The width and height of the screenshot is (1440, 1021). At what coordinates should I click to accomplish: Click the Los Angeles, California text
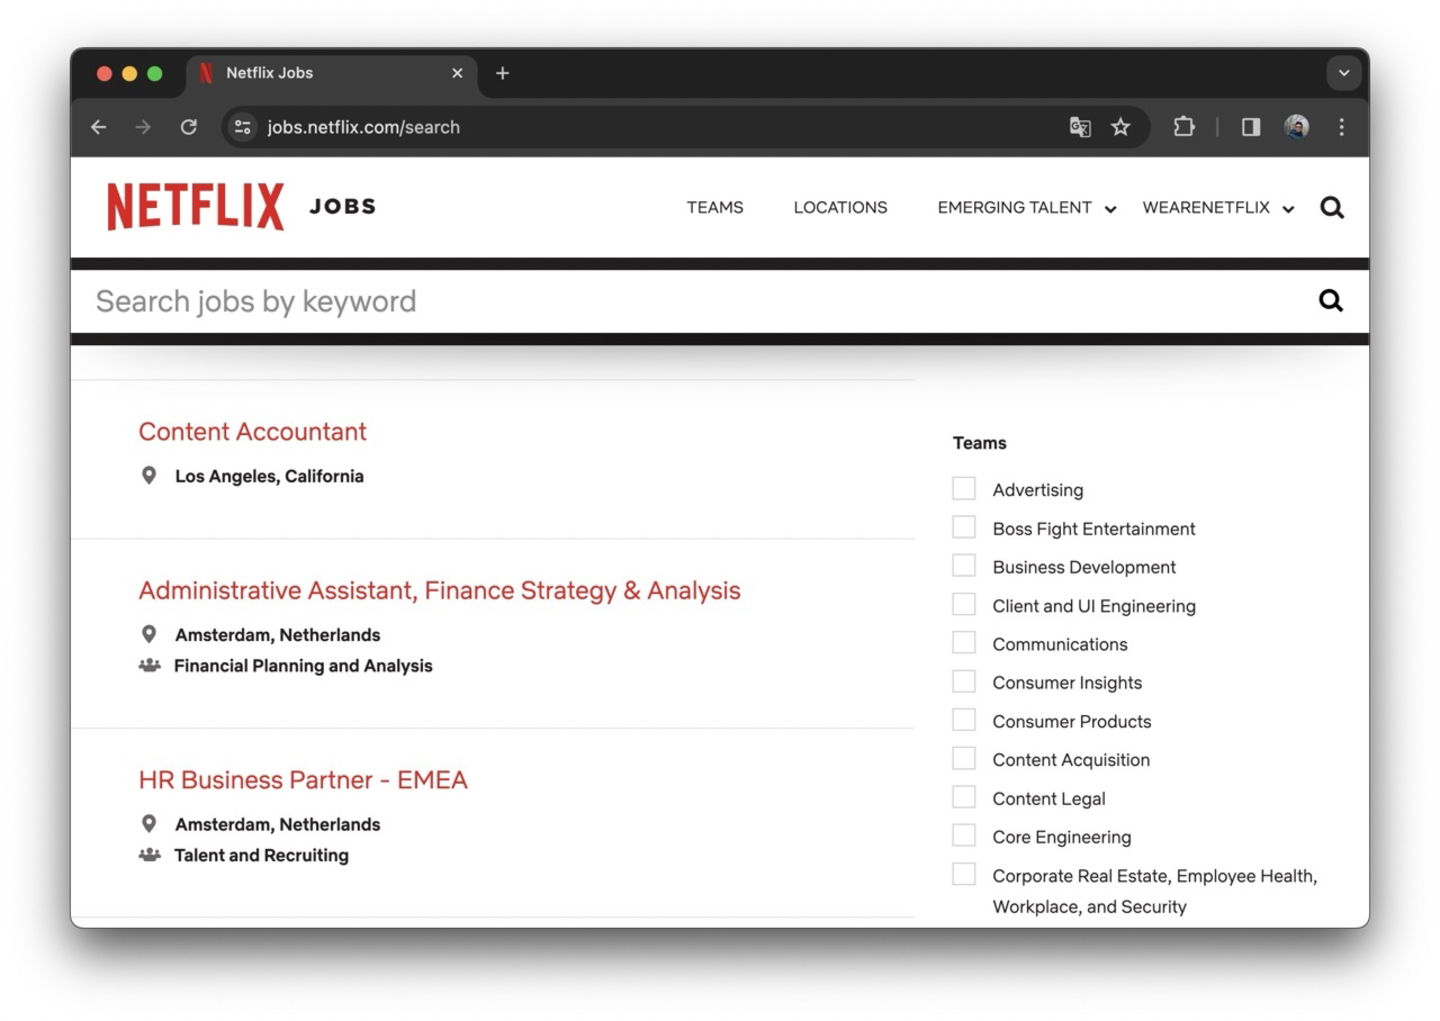click(x=269, y=476)
